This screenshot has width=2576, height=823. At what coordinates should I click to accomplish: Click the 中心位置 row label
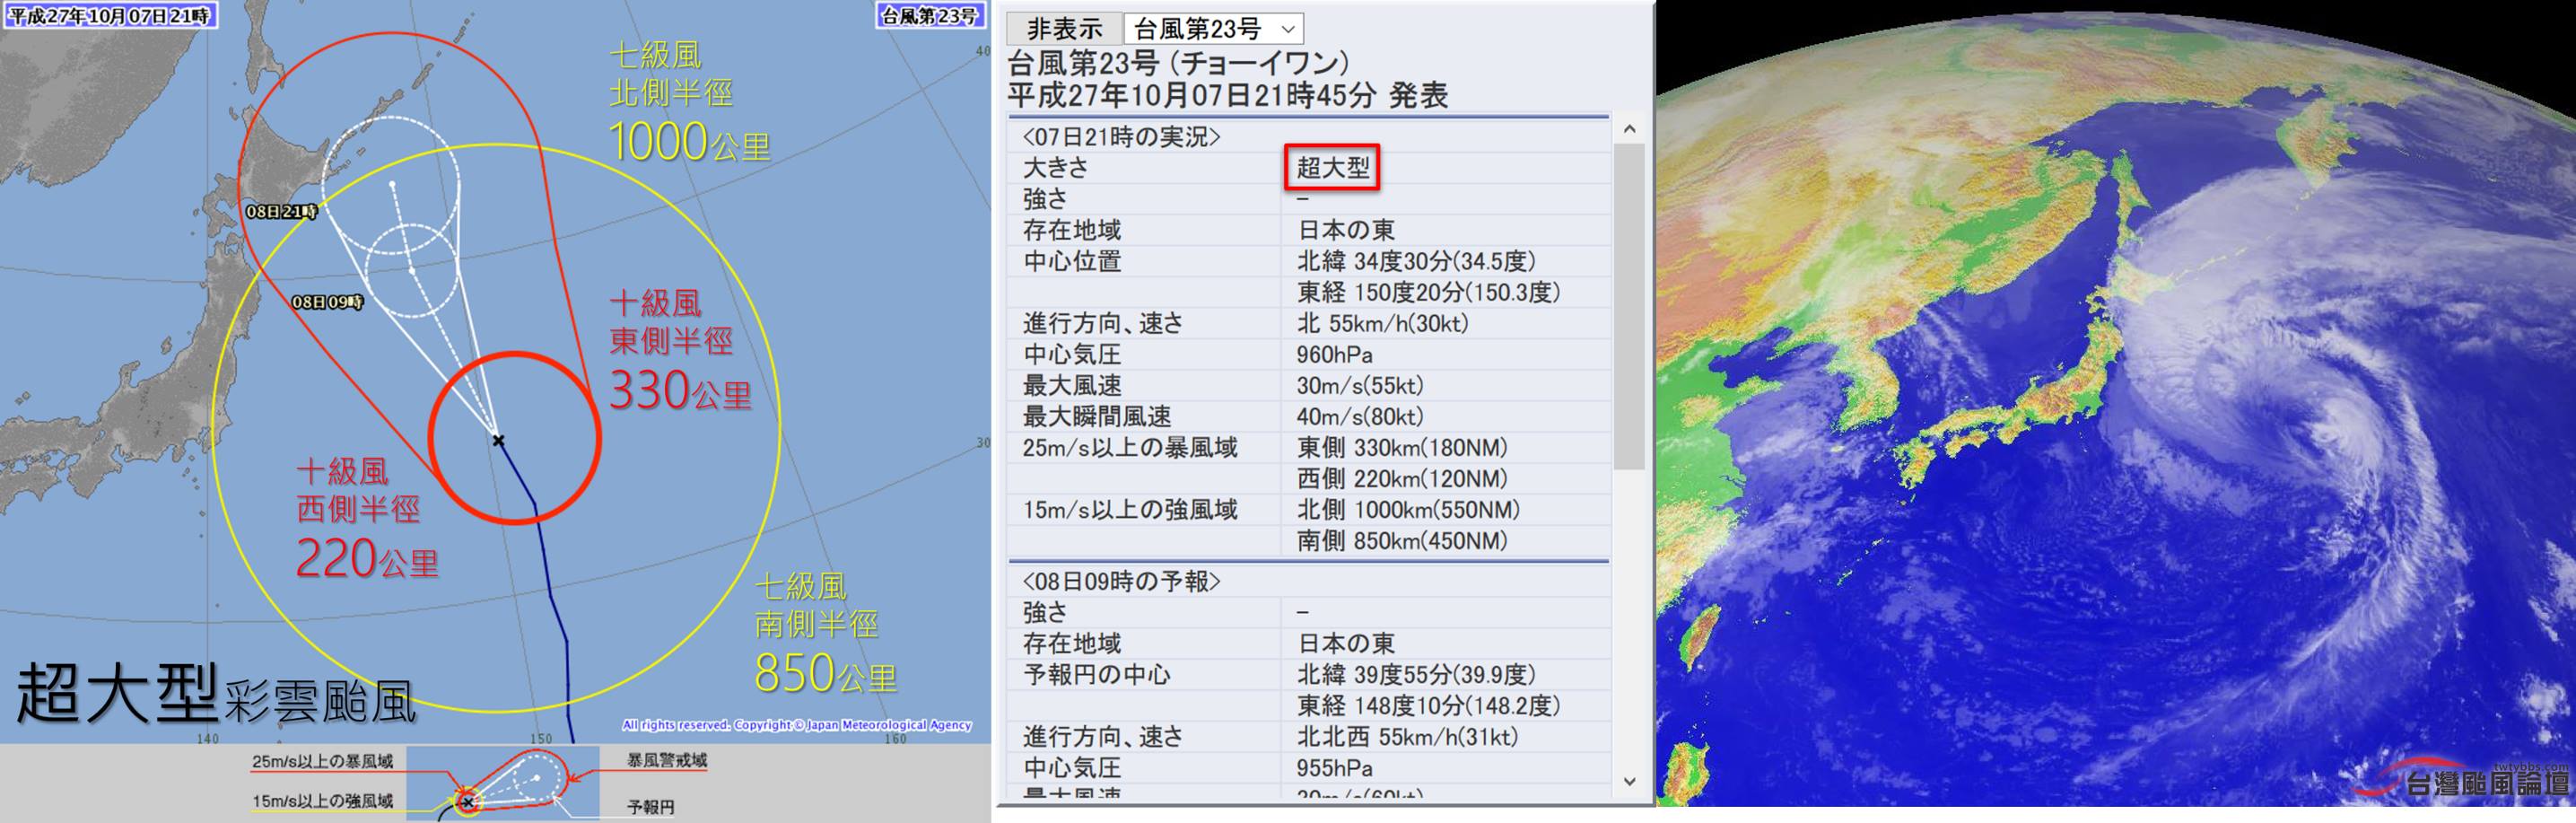pyautogui.click(x=1072, y=261)
